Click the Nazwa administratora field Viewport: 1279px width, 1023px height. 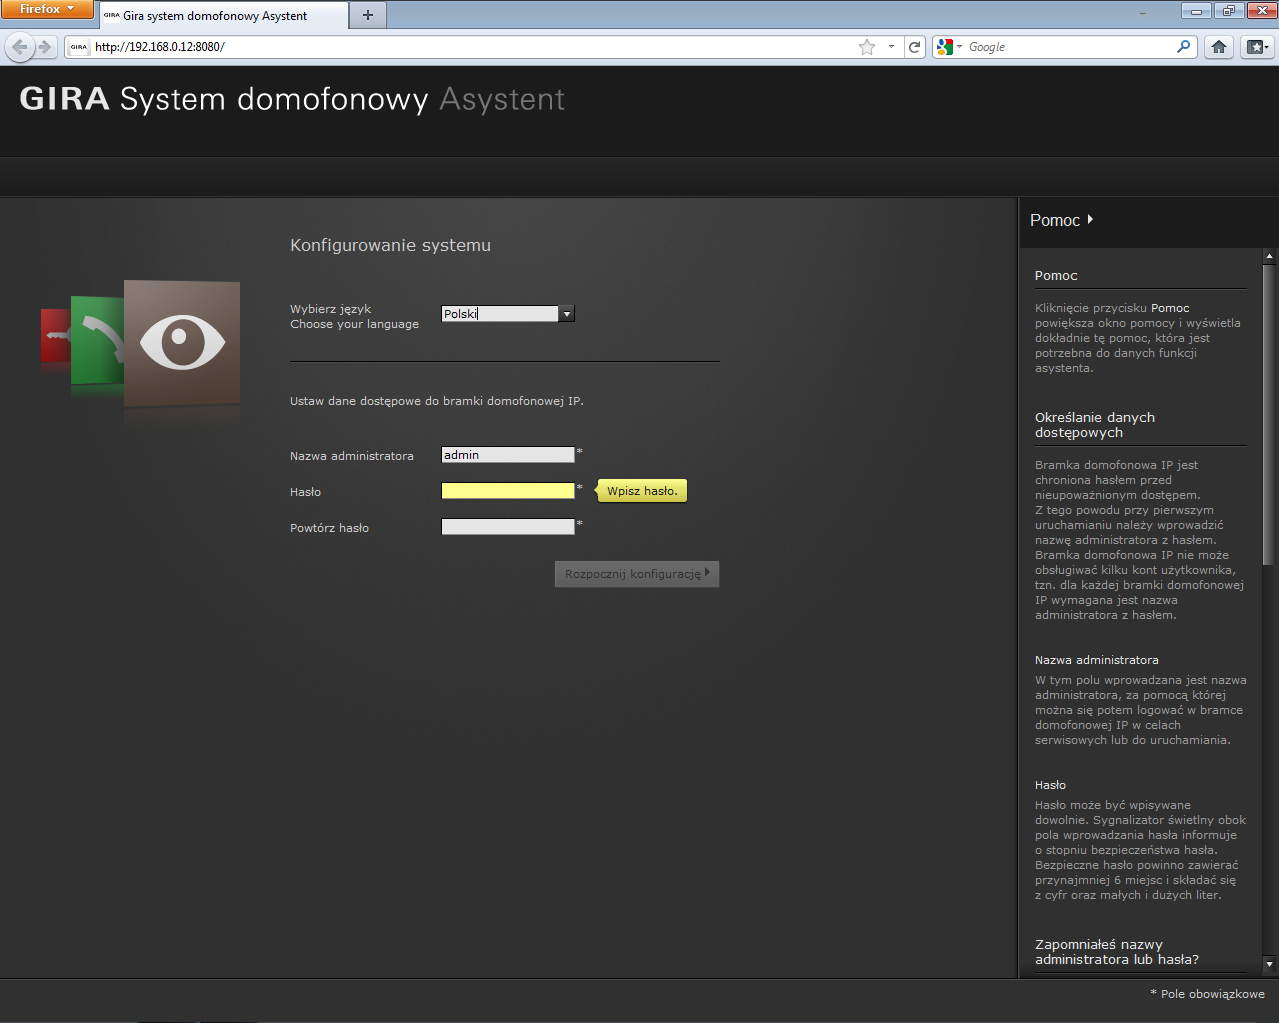(x=508, y=455)
